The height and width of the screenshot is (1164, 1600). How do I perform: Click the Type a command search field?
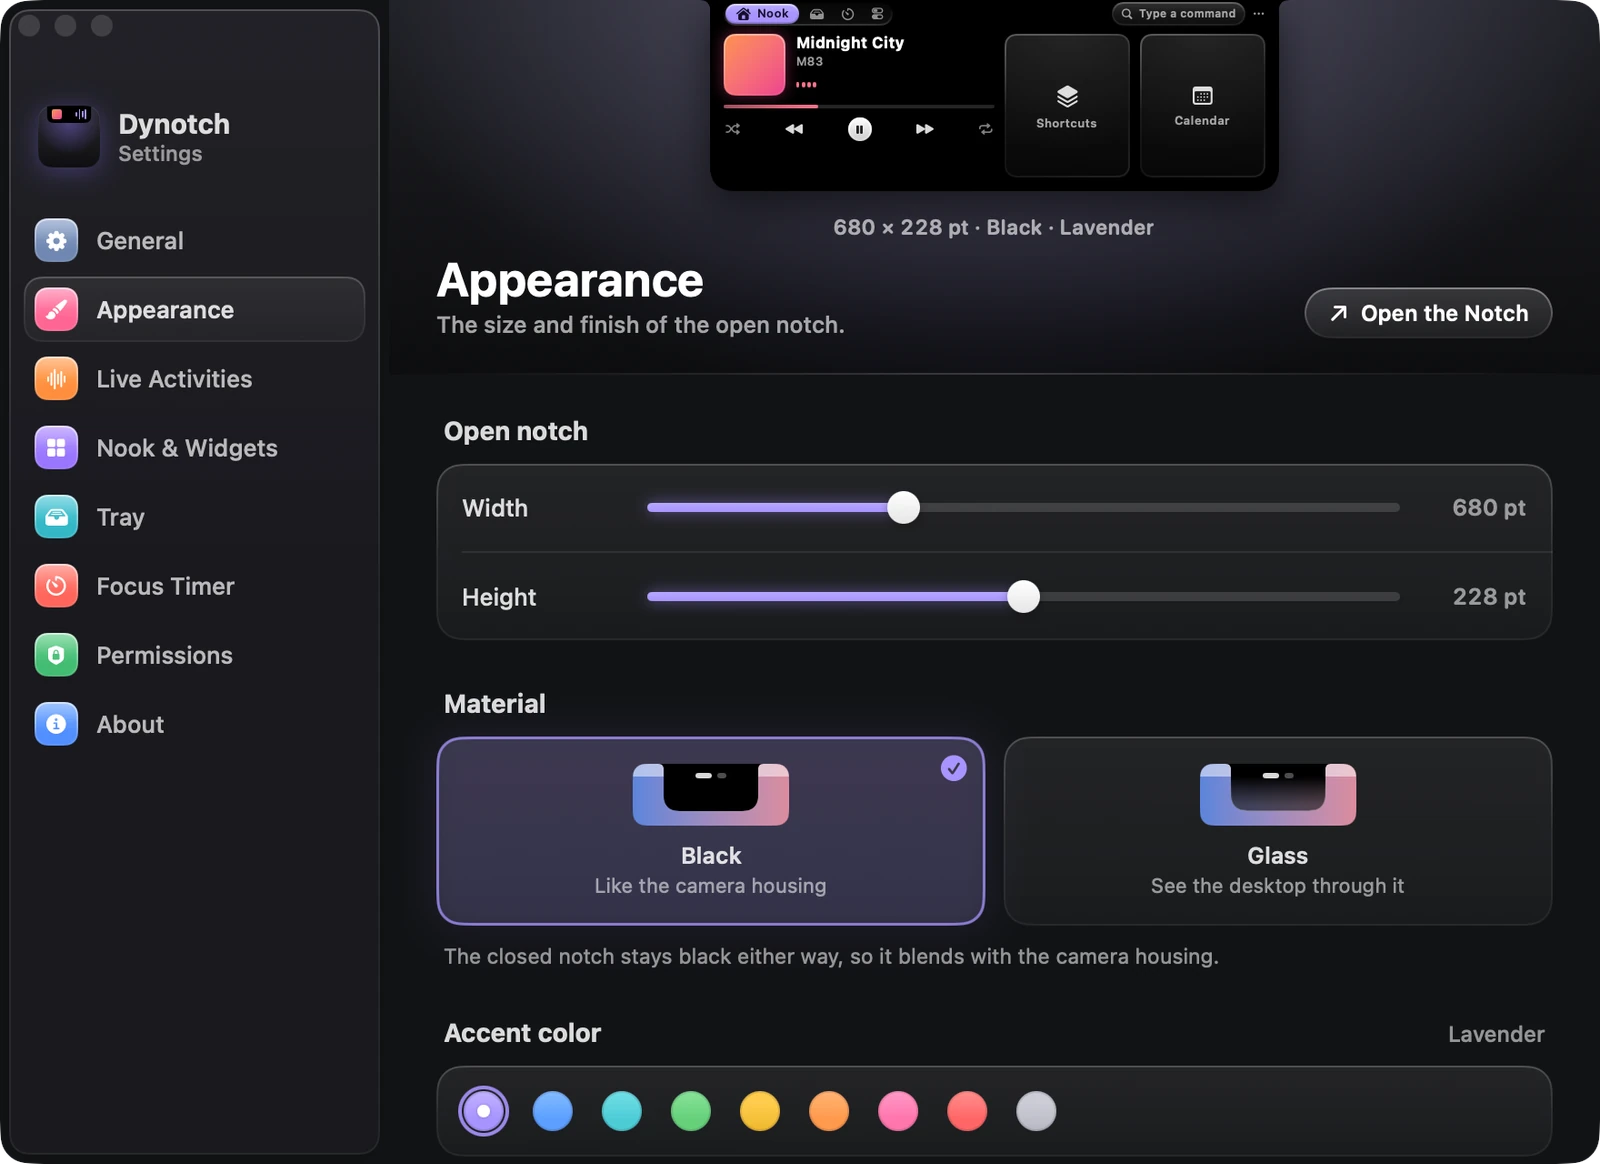click(x=1178, y=14)
